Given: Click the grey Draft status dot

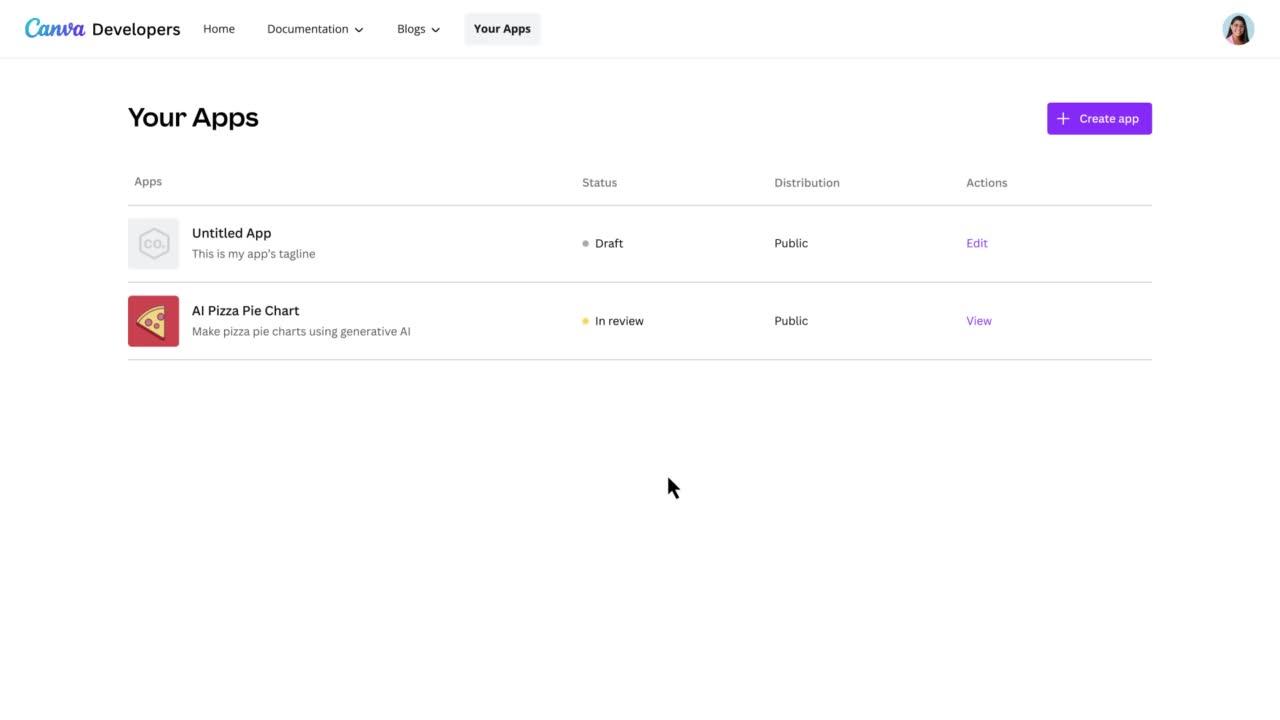Looking at the screenshot, I should coord(586,244).
